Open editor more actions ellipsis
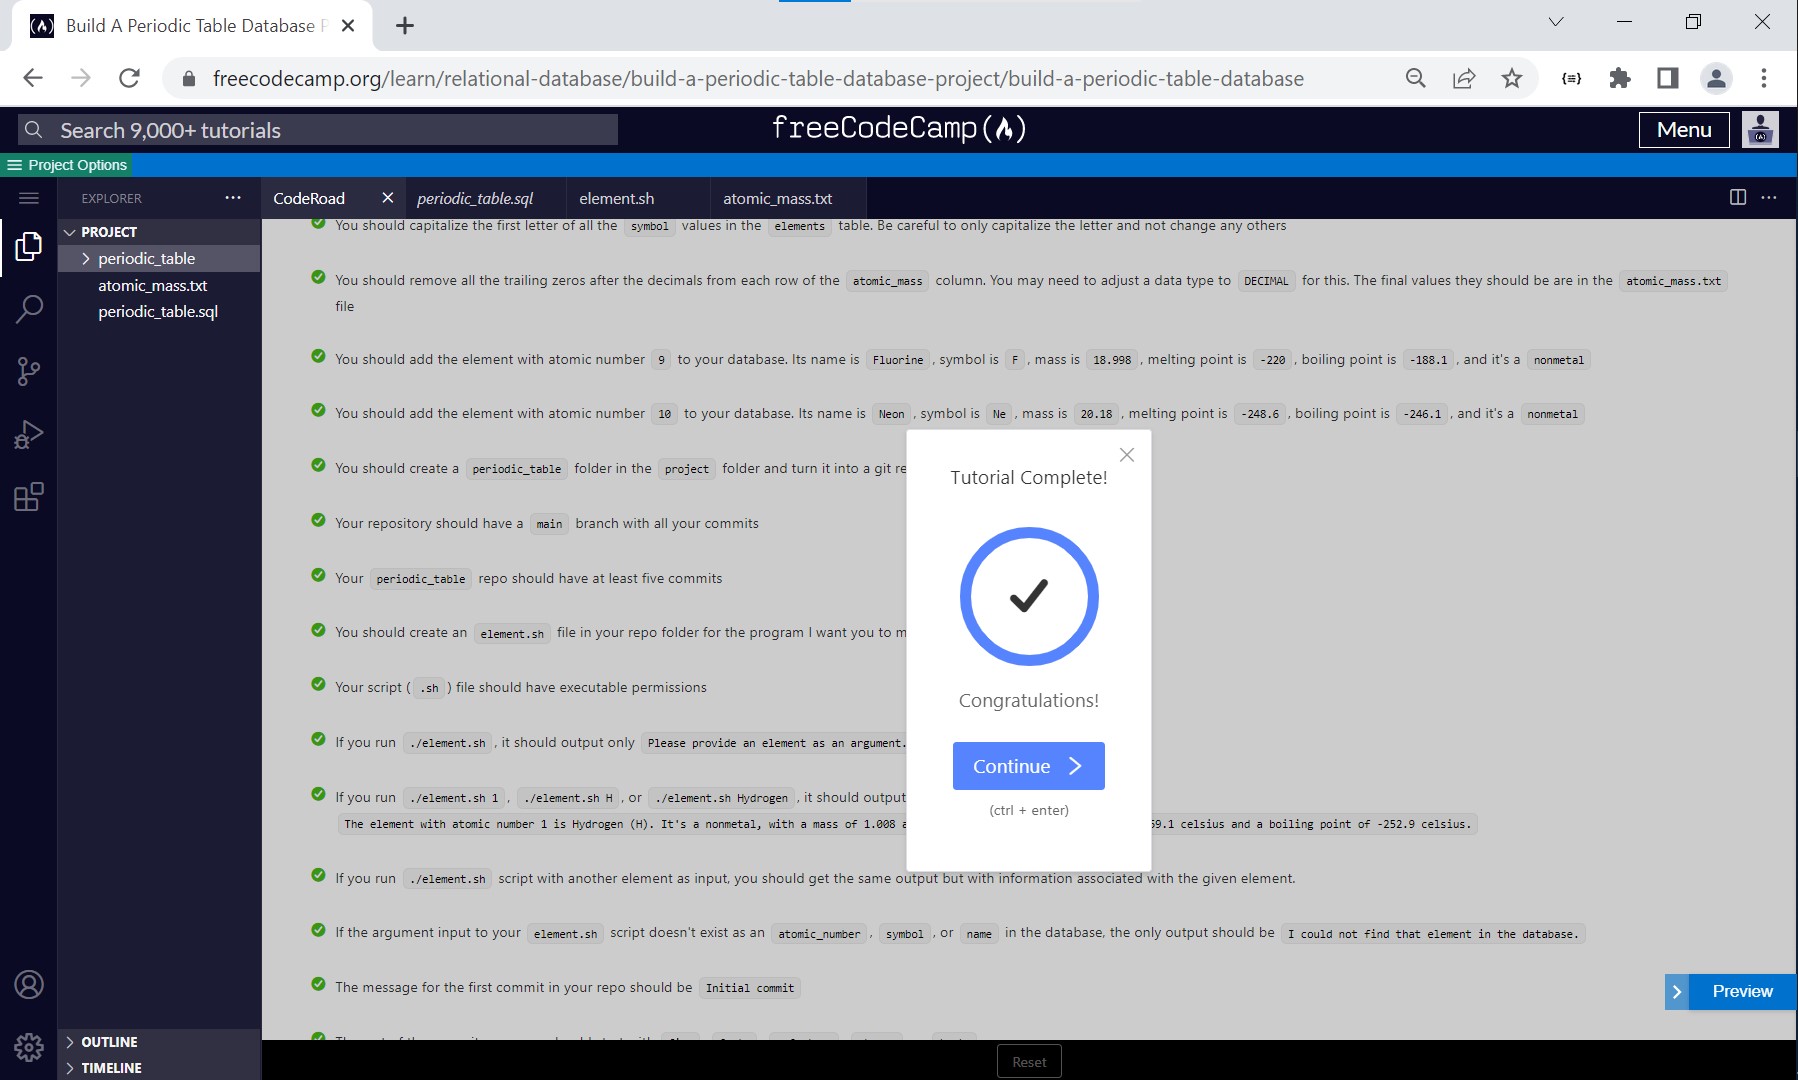Screen dimensions: 1798x1080 (1769, 197)
